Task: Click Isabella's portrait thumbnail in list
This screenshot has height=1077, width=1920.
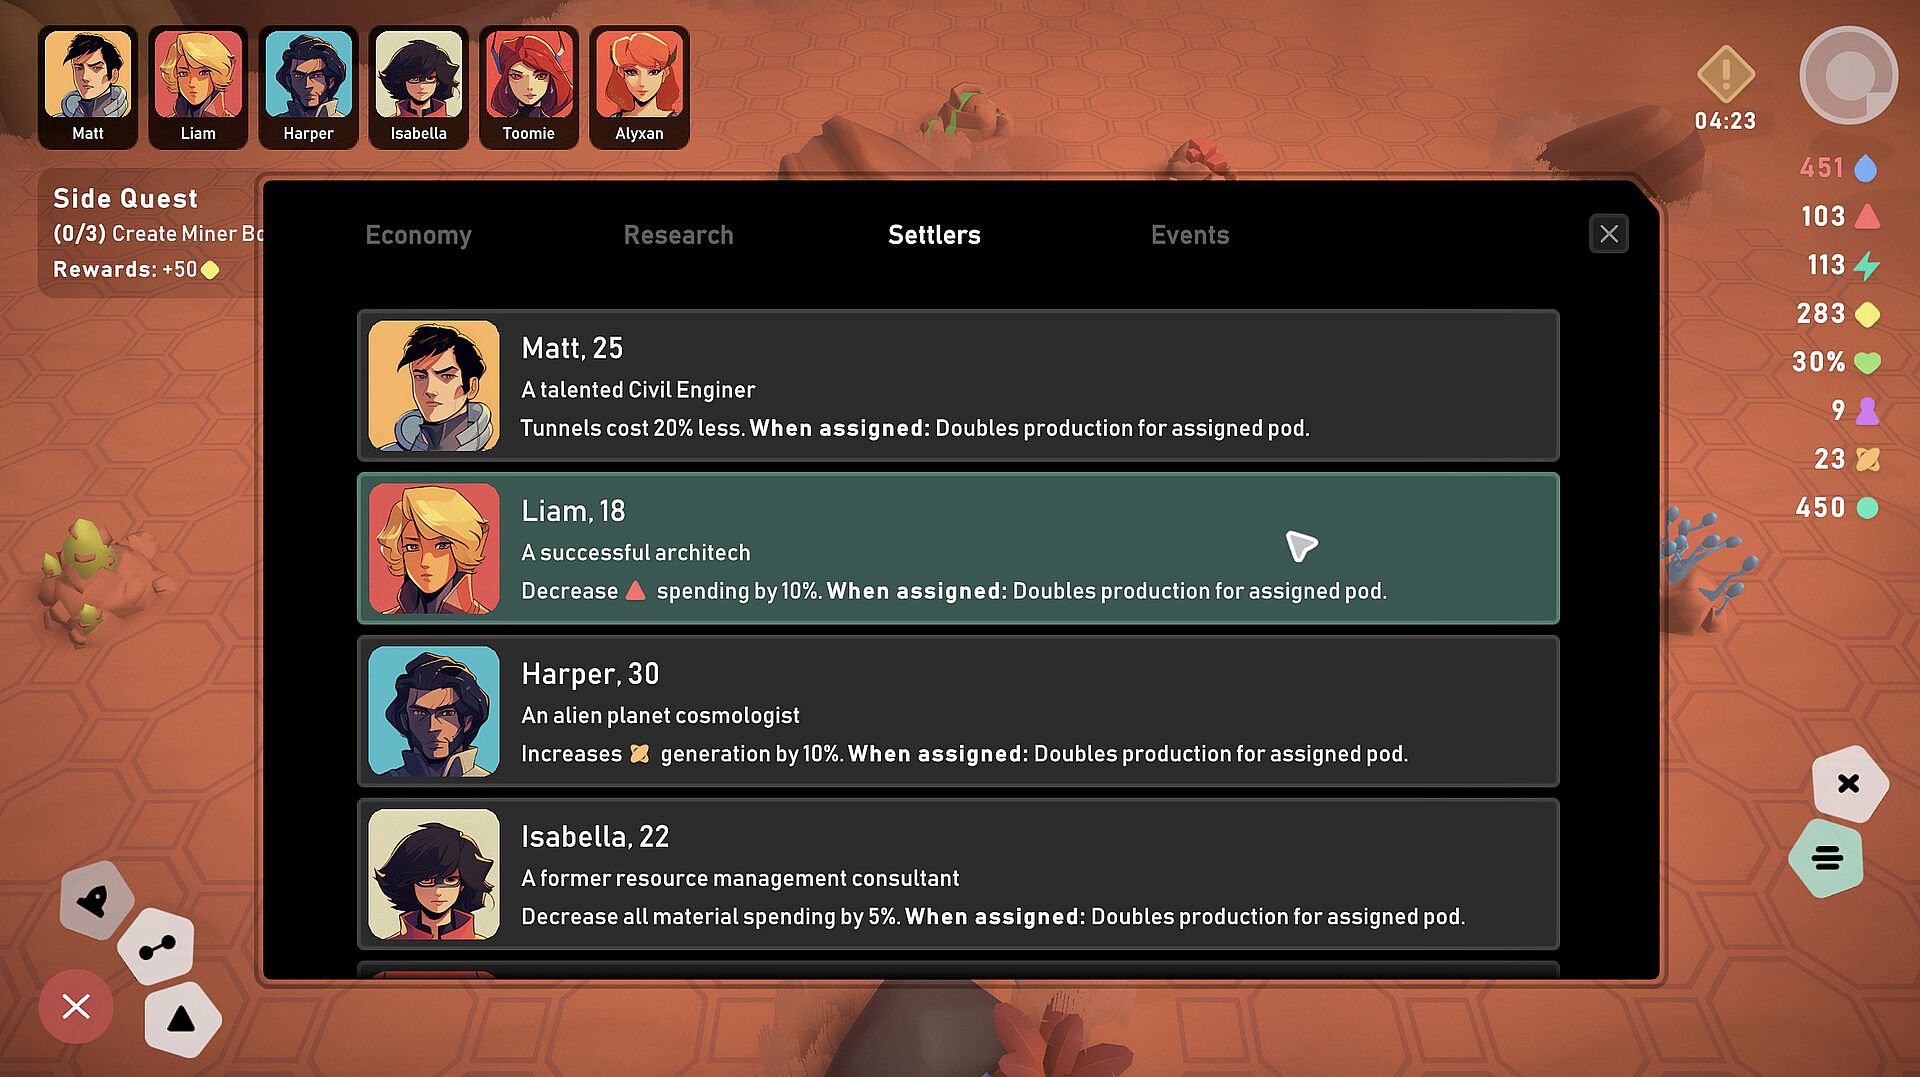Action: coord(433,874)
